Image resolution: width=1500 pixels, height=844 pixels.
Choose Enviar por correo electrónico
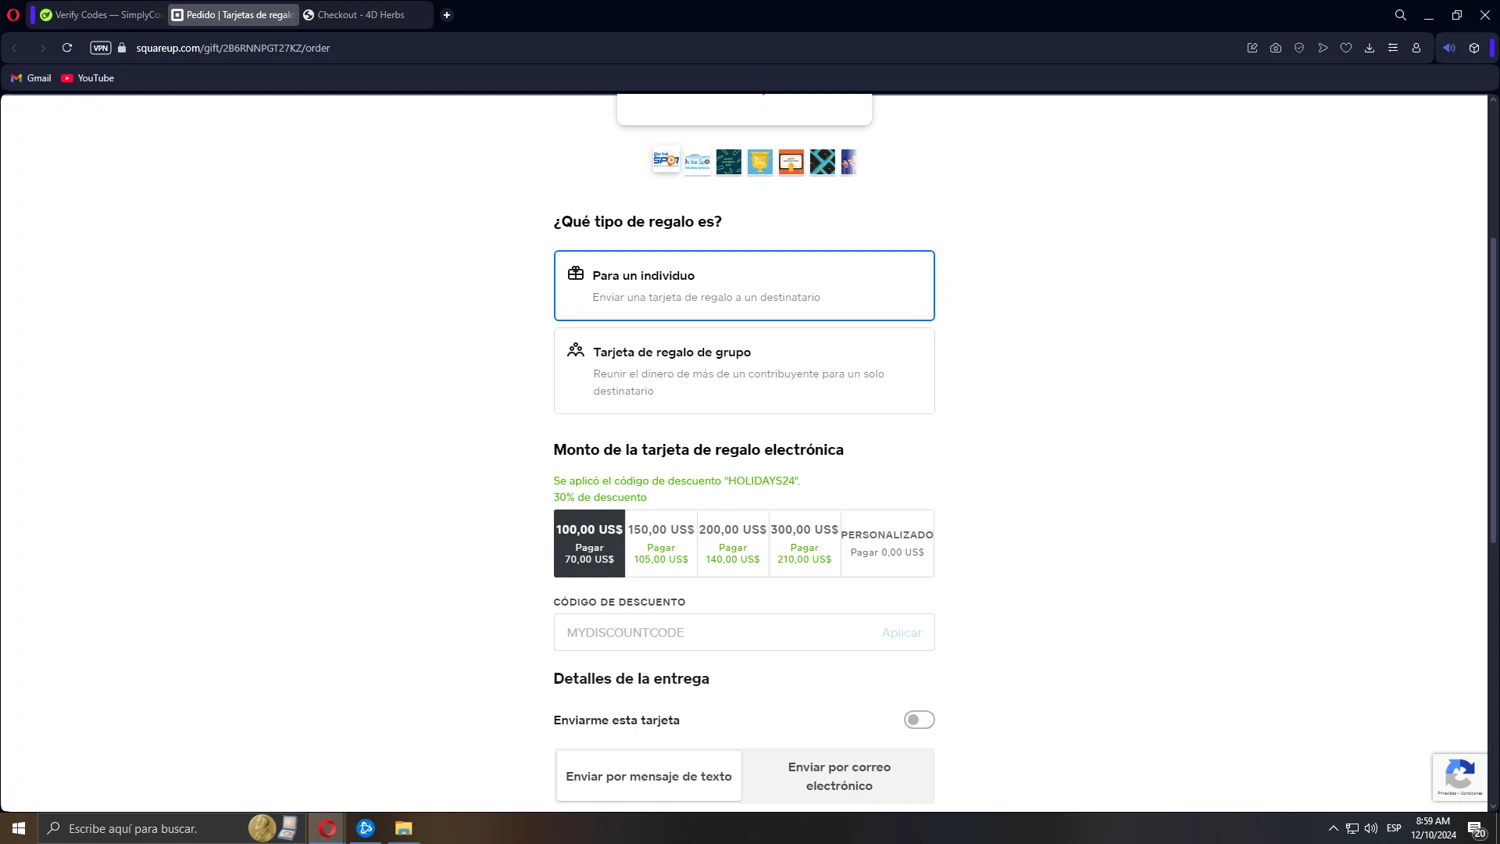coord(839,776)
